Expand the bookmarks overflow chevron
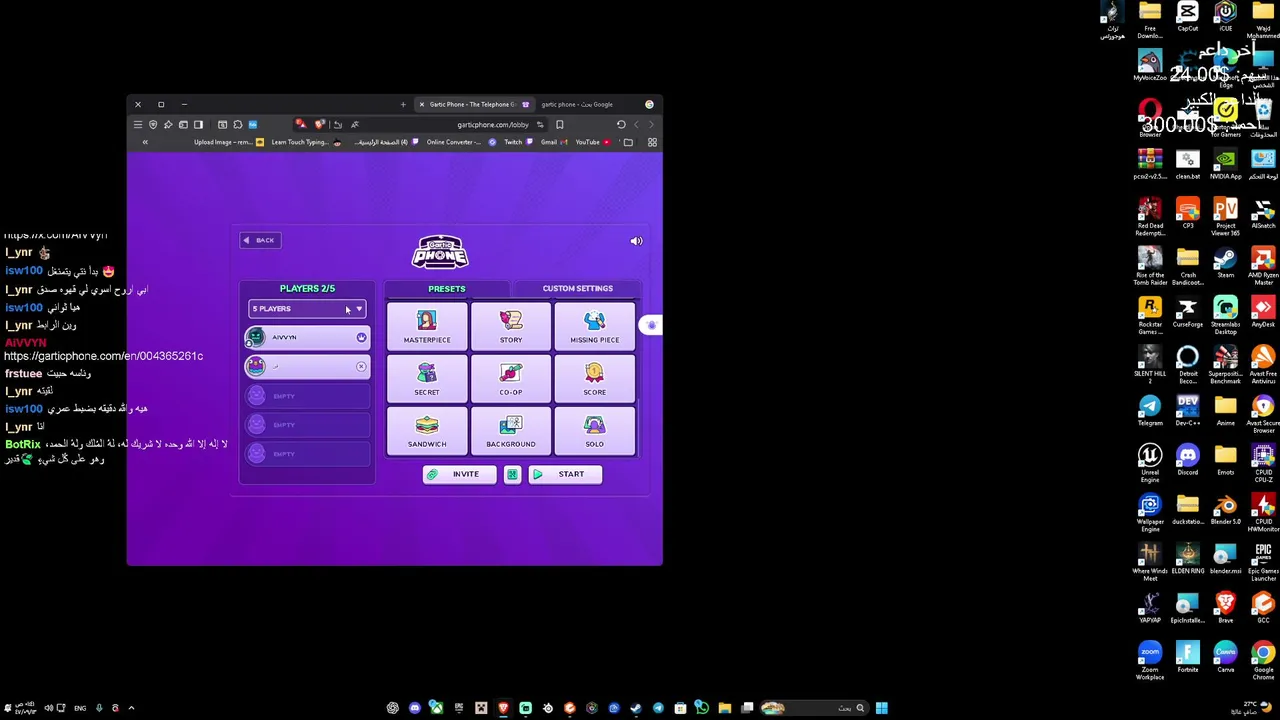This screenshot has height=720, width=1280. 145,142
